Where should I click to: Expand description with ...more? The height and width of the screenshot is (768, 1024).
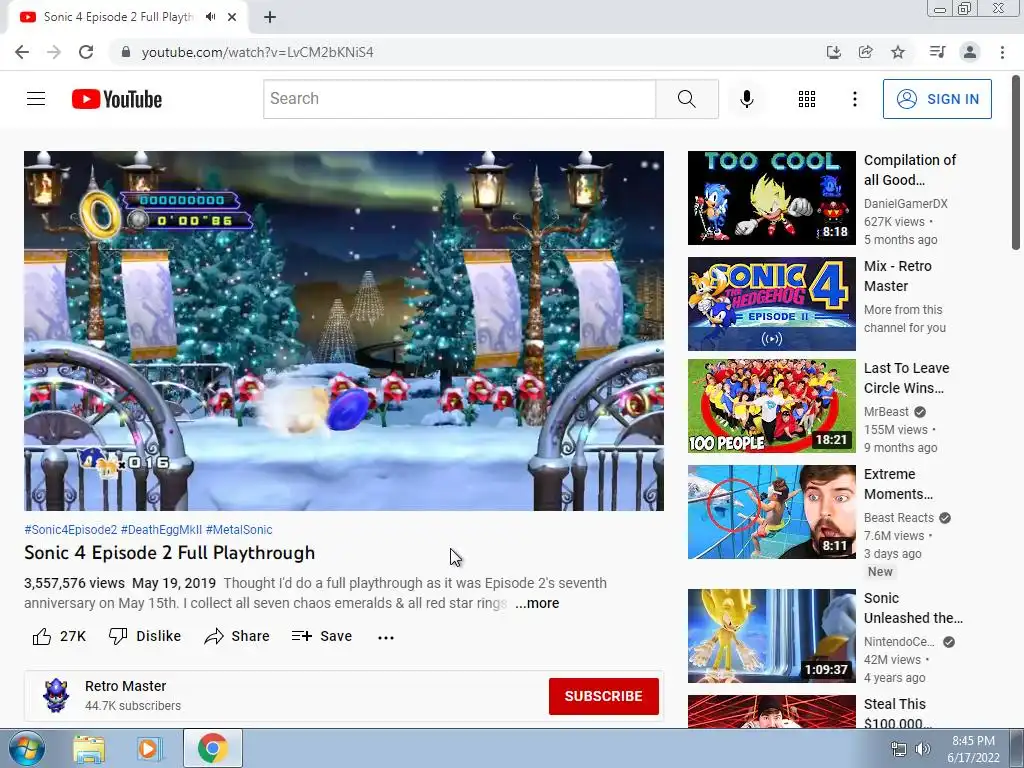point(537,603)
